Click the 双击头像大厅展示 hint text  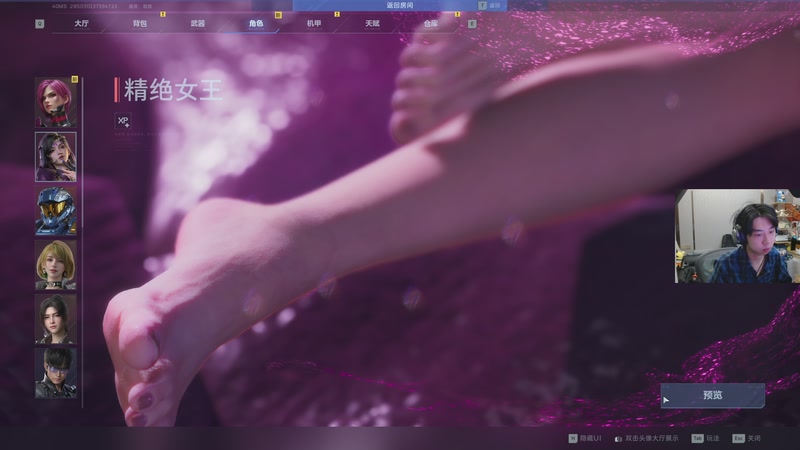[652, 438]
